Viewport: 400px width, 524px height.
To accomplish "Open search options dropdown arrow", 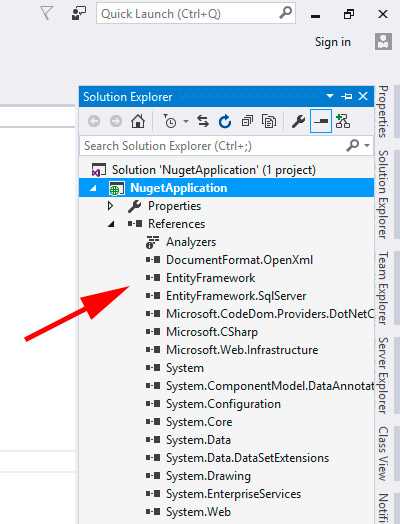I will [367, 145].
